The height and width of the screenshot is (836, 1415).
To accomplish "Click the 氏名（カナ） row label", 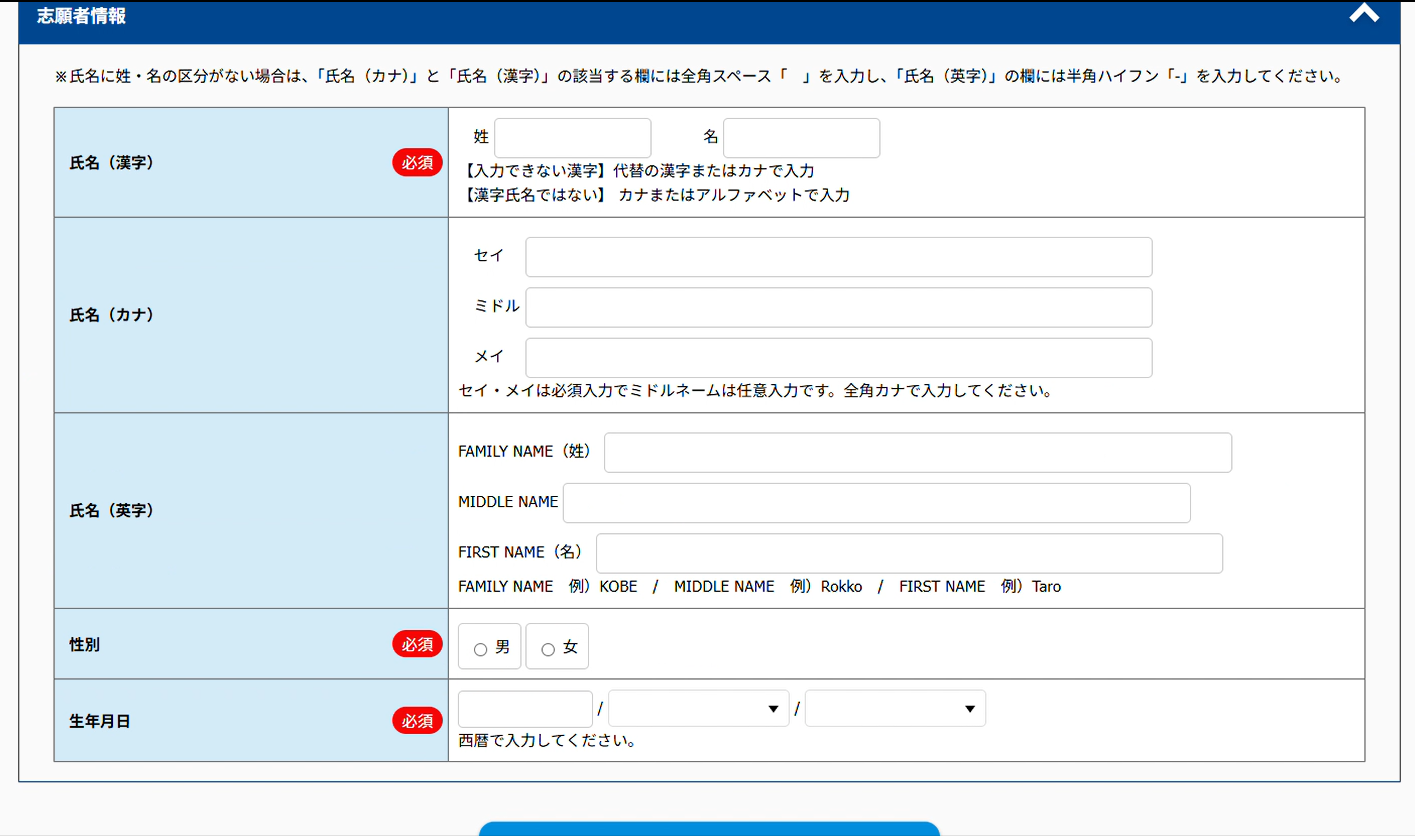I will pyautogui.click(x=111, y=315).
